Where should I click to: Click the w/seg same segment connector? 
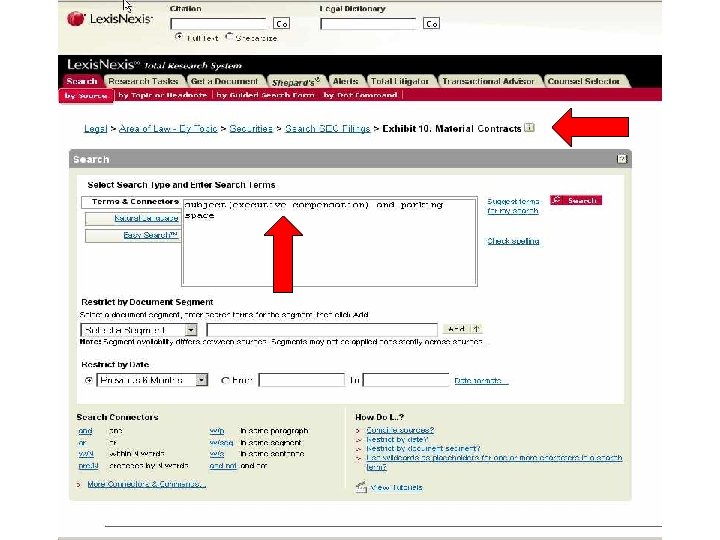tap(221, 443)
